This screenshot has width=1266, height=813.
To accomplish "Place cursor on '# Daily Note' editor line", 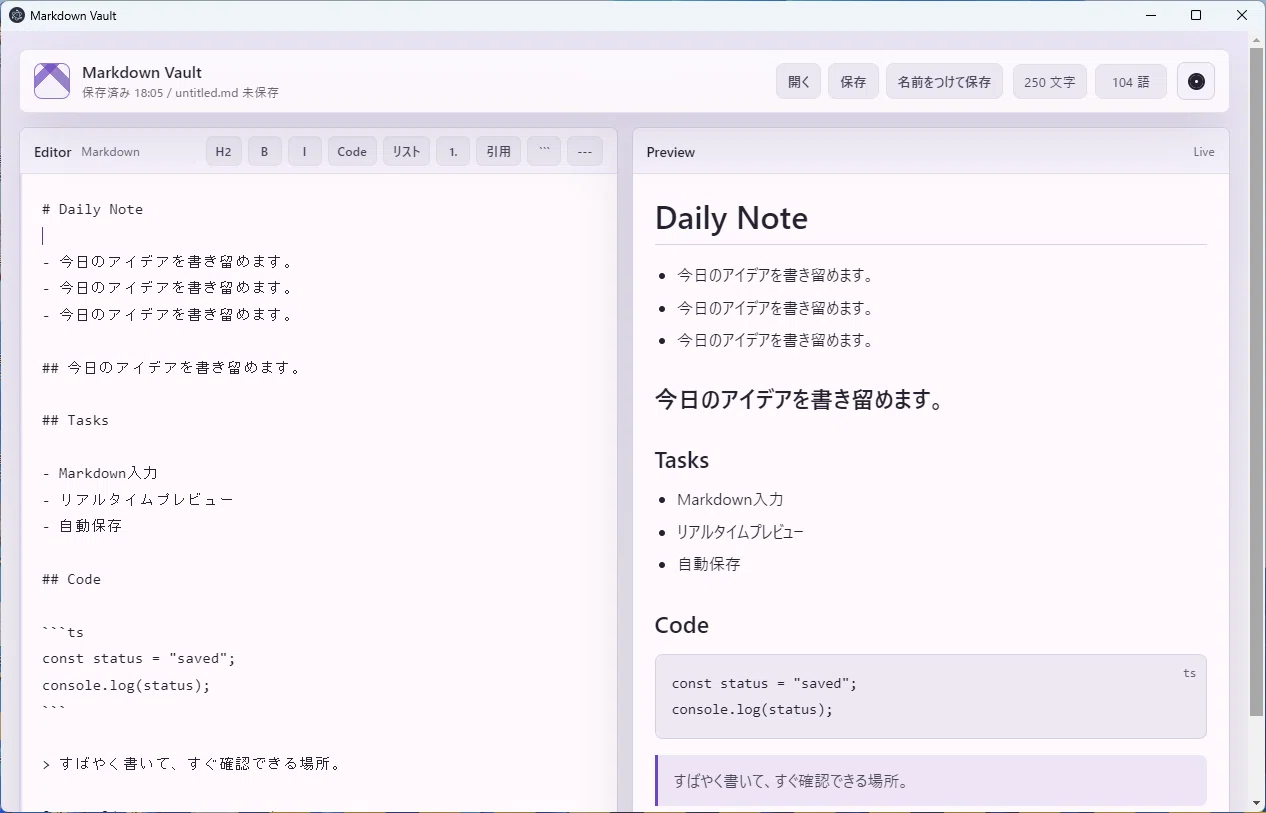I will [93, 209].
